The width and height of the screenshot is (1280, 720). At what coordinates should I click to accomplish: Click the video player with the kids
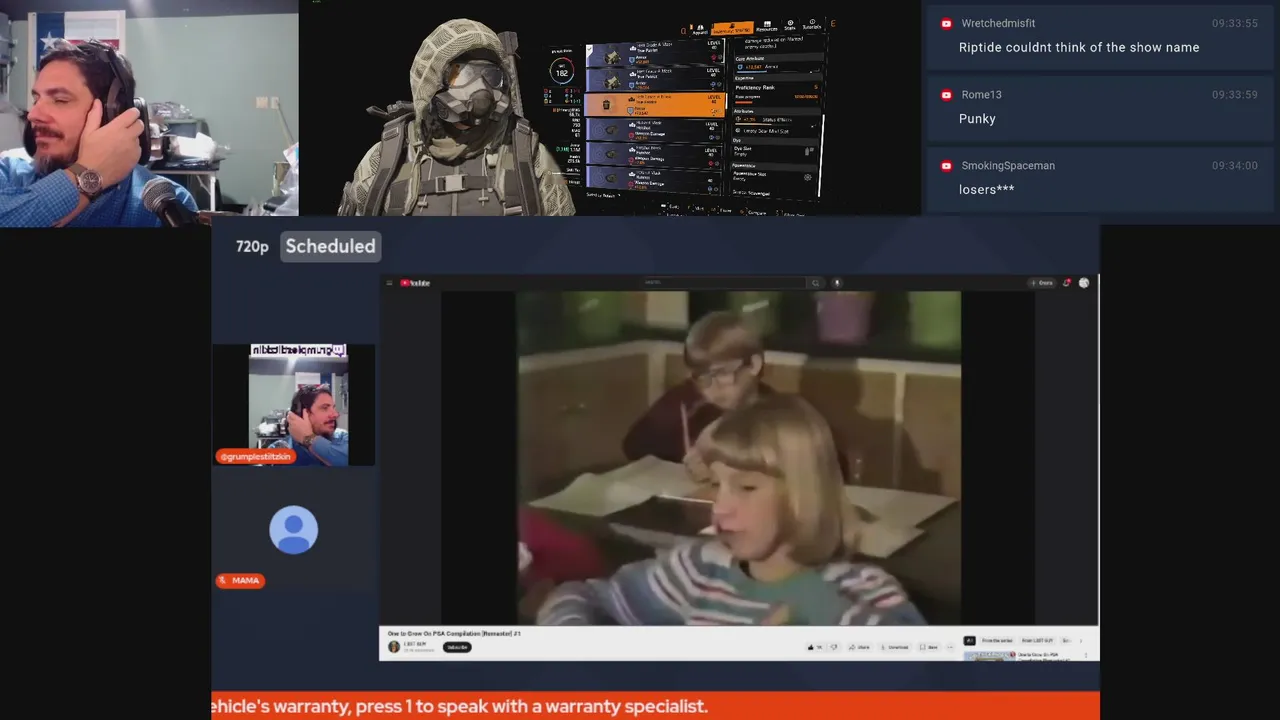(738, 458)
